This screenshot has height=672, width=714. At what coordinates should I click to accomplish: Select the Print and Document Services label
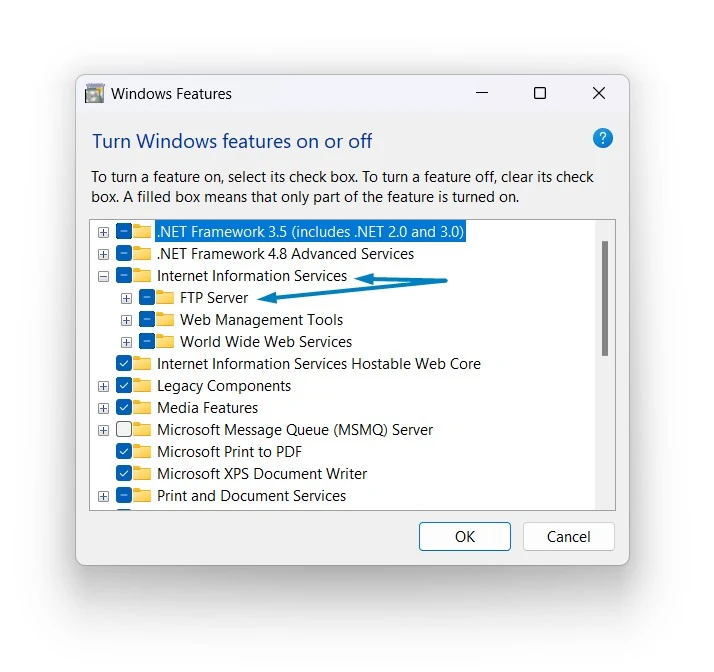tap(251, 495)
